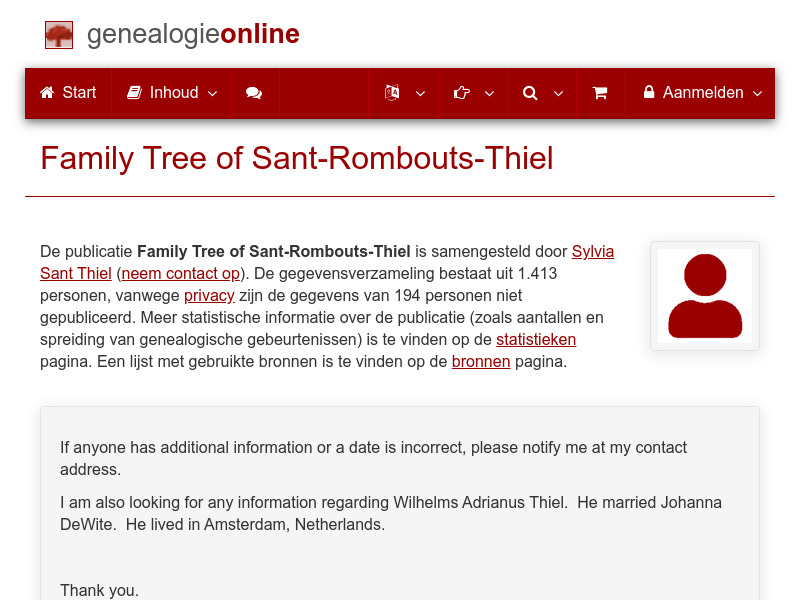Select the thumbs-up recommendation icon

point(460,93)
